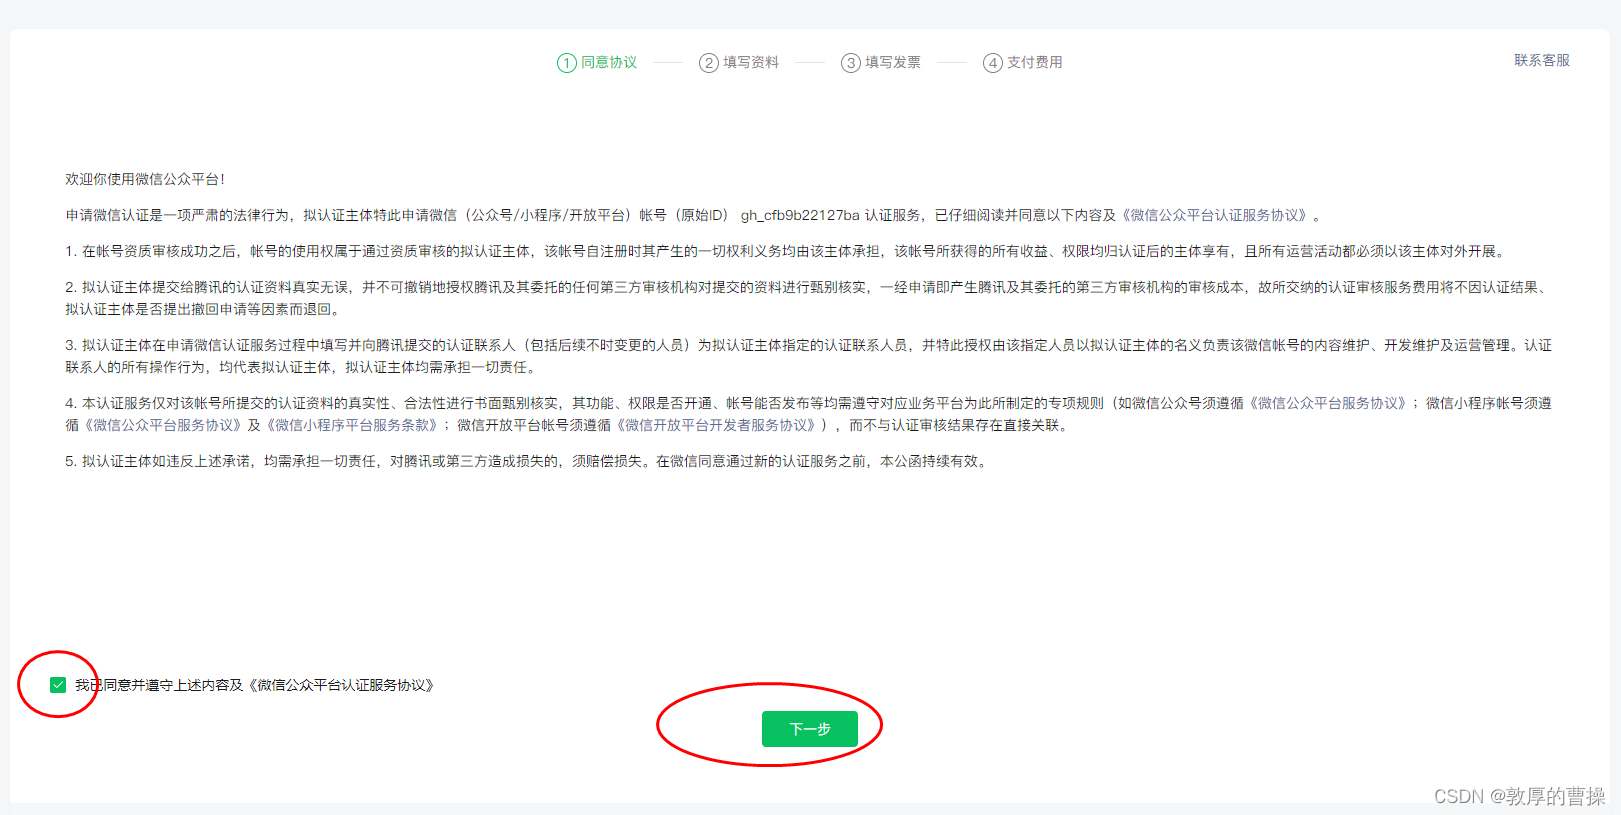Click the original ID gh_cfb9b22127ba

[x=800, y=215]
